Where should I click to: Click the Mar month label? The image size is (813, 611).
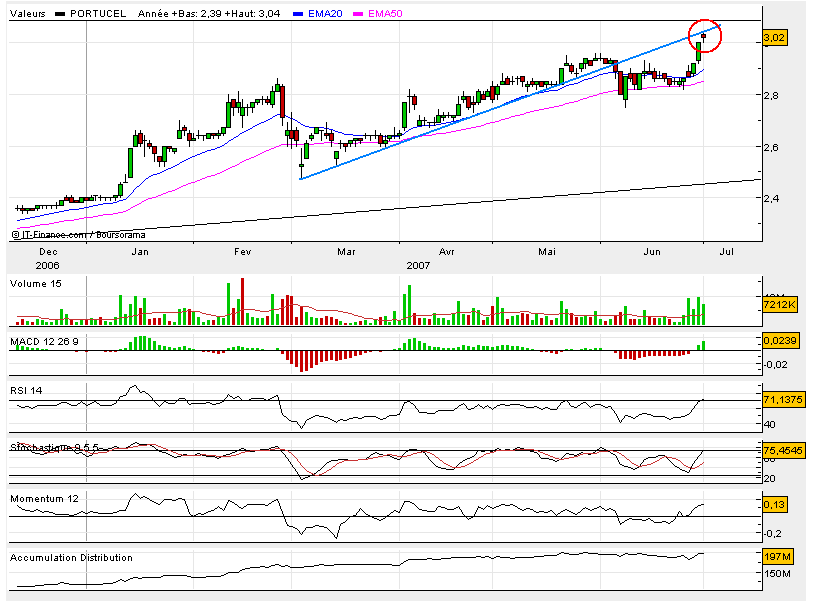pos(346,252)
